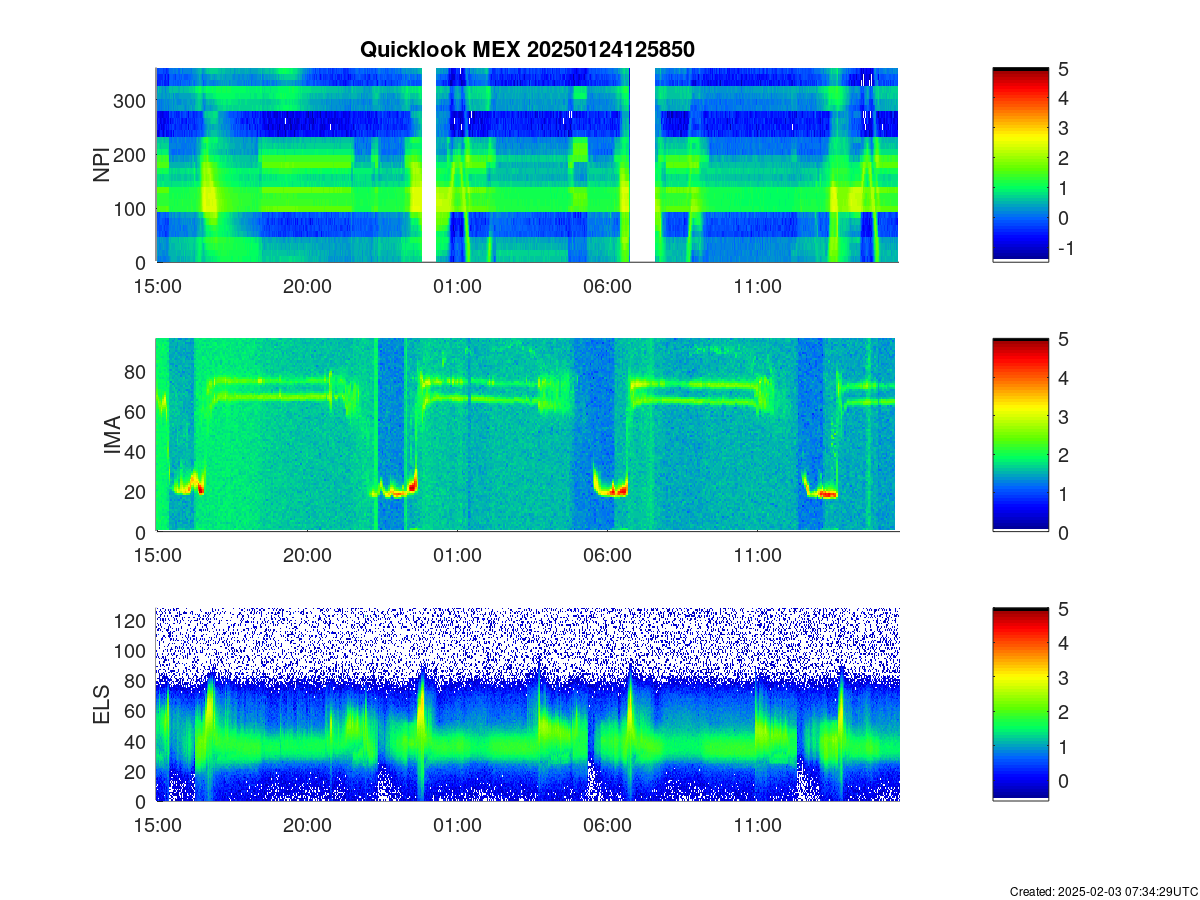Select the ELS y-axis label
1200x900 pixels.
(101, 705)
